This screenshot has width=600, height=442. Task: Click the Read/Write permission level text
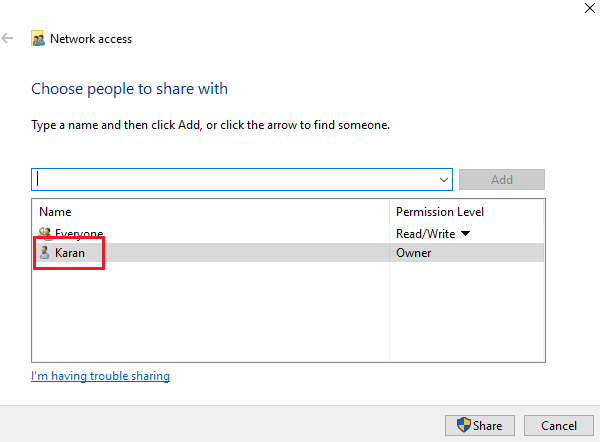coord(425,234)
